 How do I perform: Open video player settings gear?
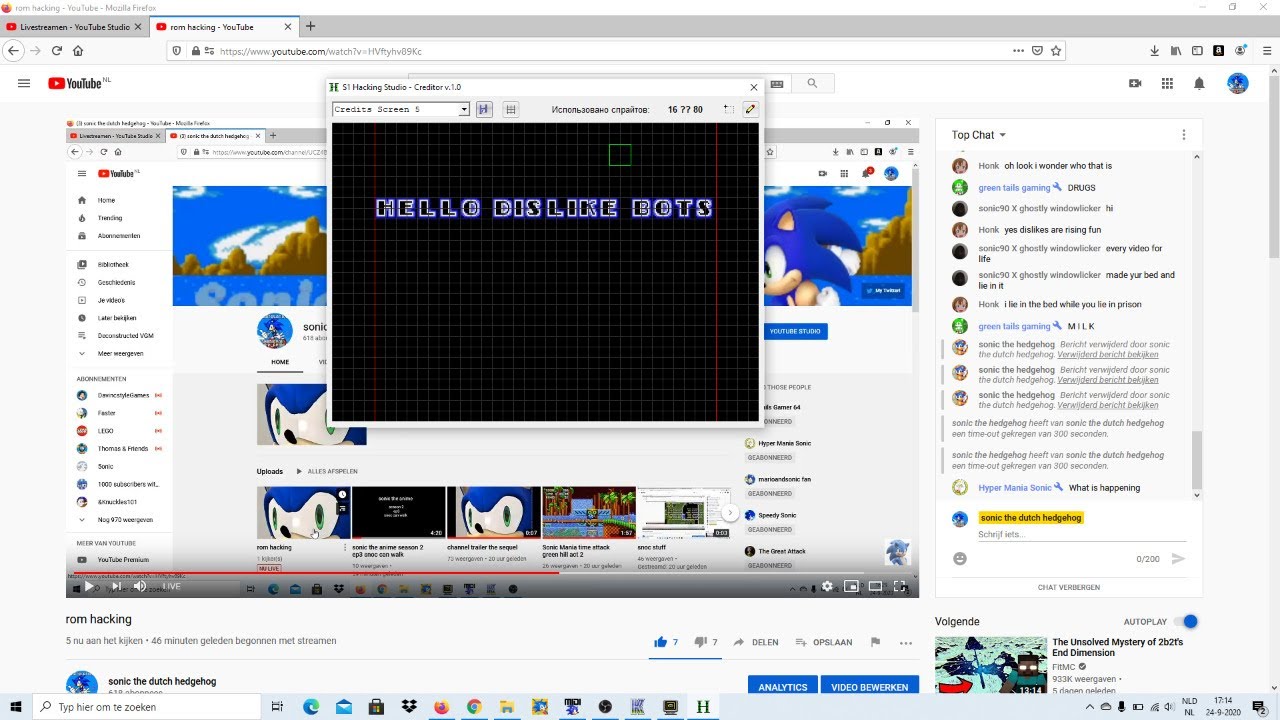827,587
